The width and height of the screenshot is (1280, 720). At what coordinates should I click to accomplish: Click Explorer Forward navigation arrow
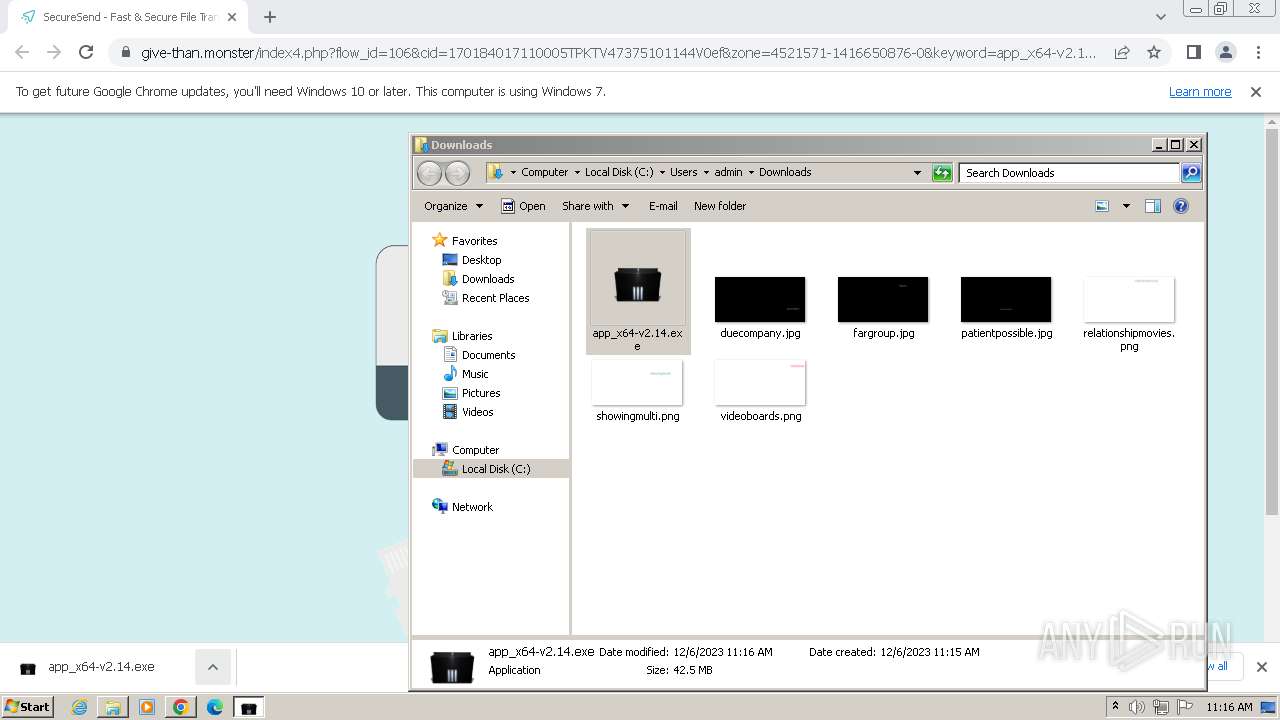point(457,173)
